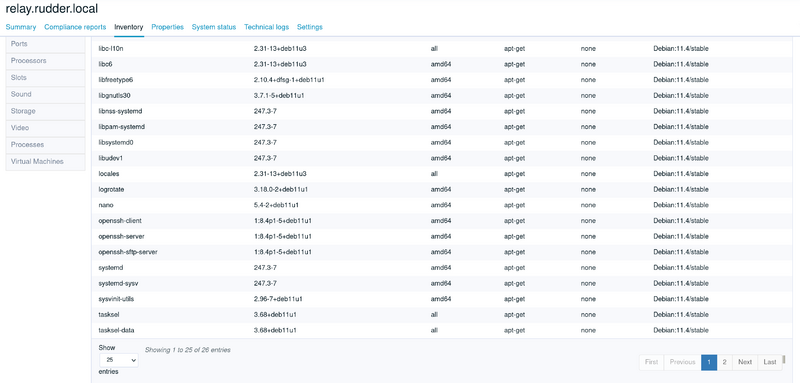Open the Storage inventory section
Image resolution: width=800 pixels, height=383 pixels.
click(45, 111)
